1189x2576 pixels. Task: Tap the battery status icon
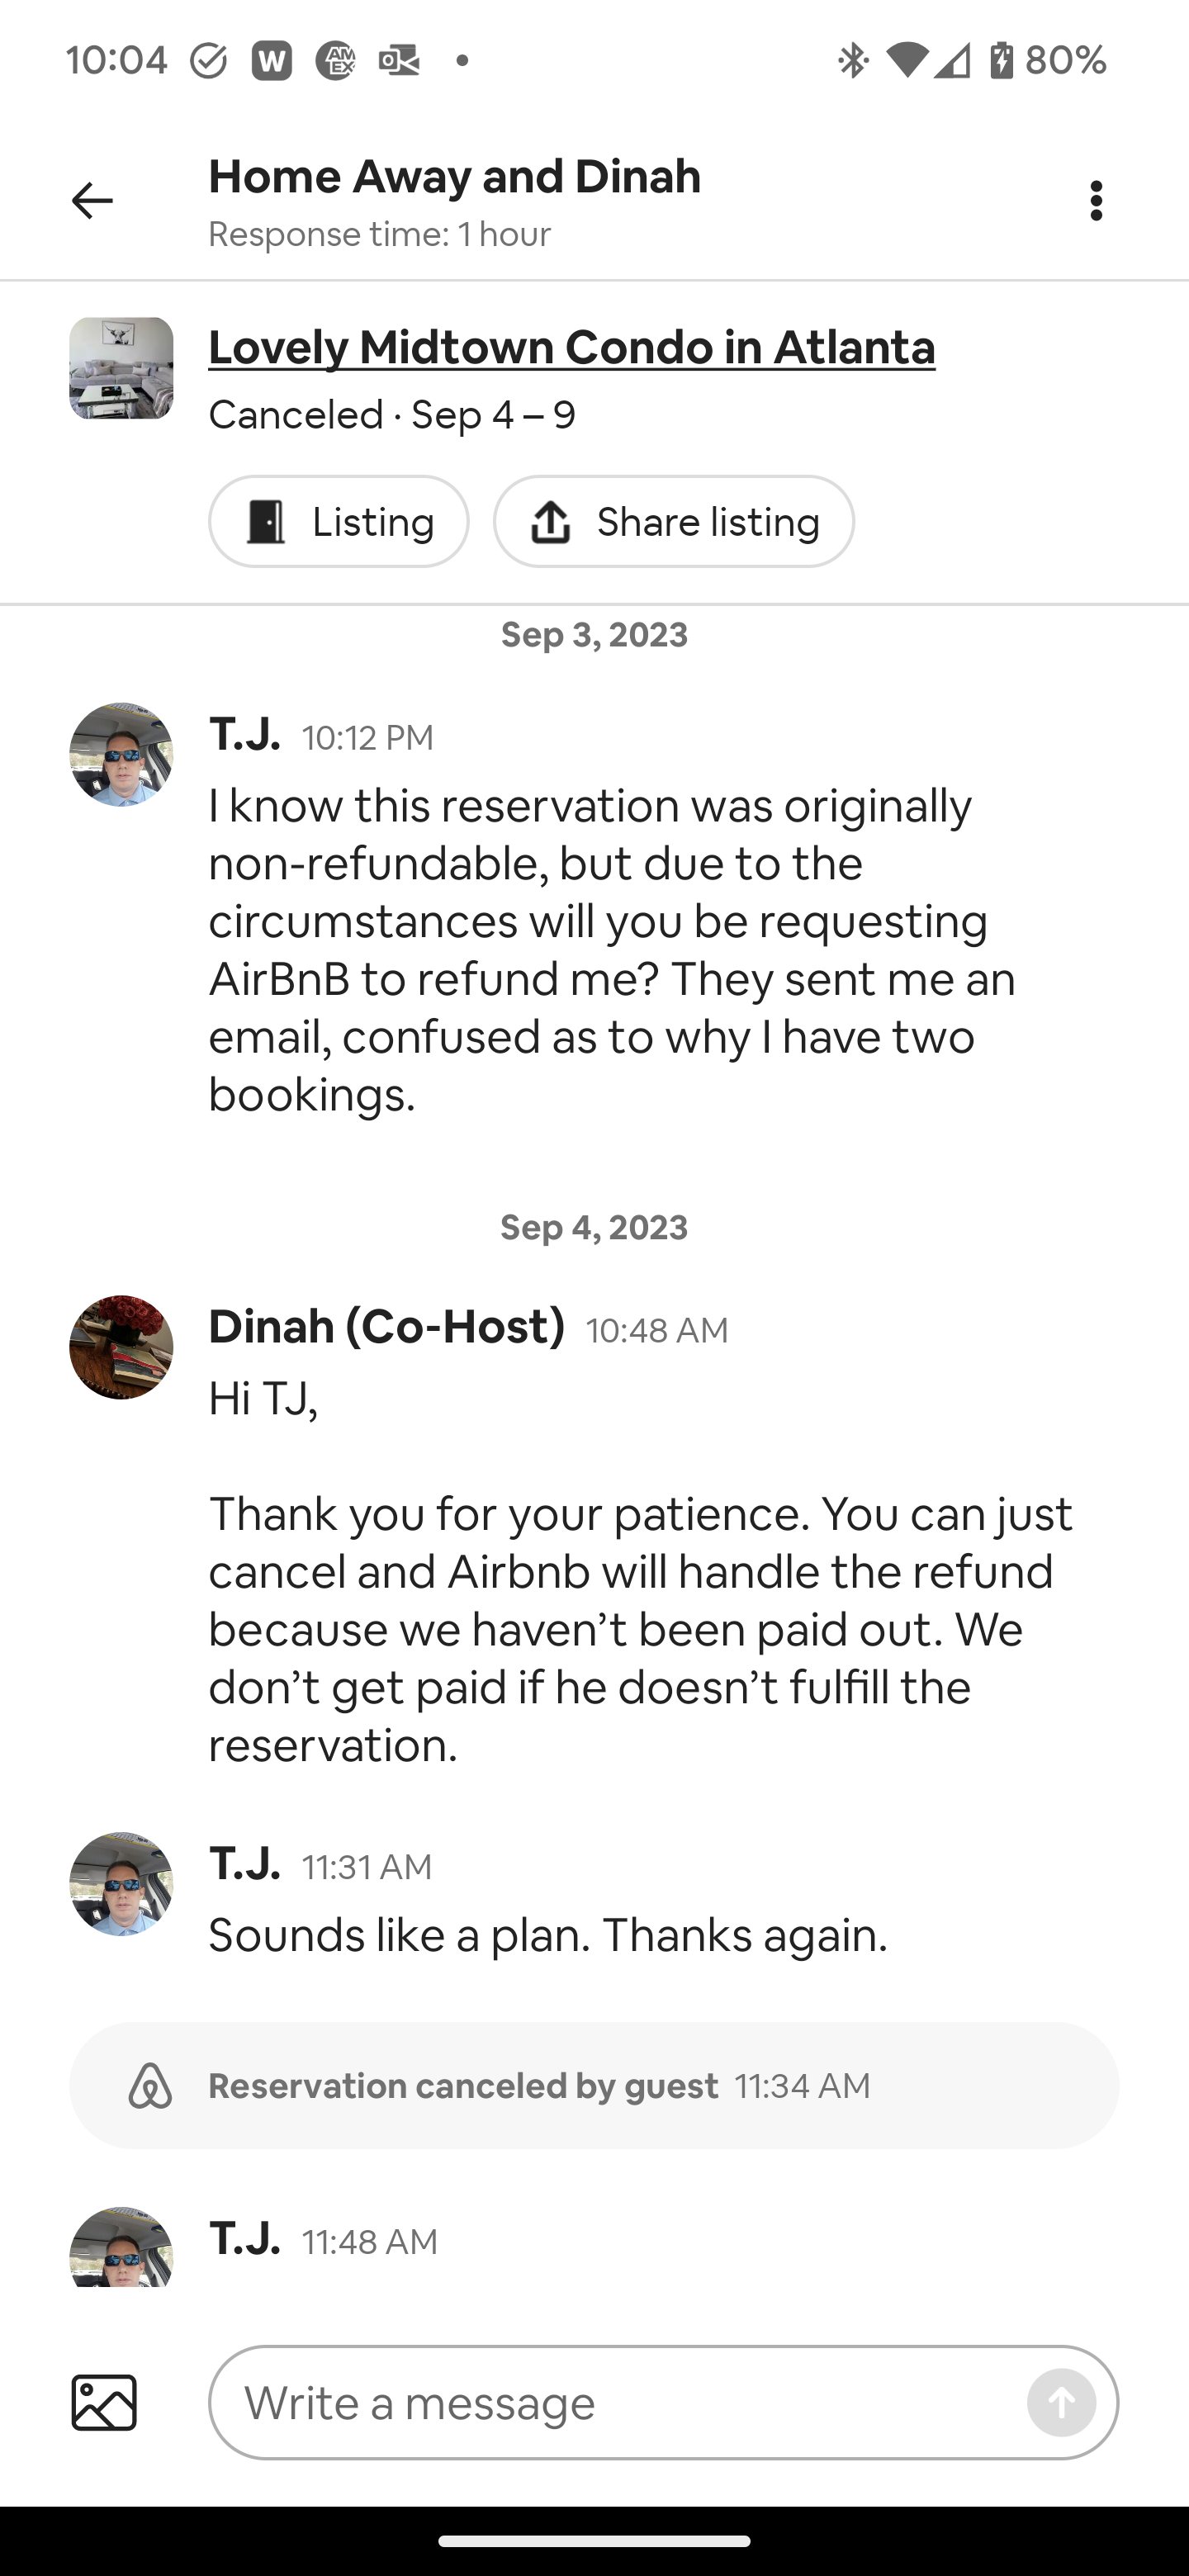pos(1001,61)
